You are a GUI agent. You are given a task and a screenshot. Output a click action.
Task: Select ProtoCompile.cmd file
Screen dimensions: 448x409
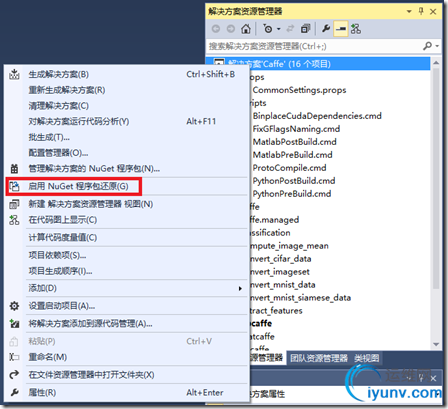click(289, 168)
